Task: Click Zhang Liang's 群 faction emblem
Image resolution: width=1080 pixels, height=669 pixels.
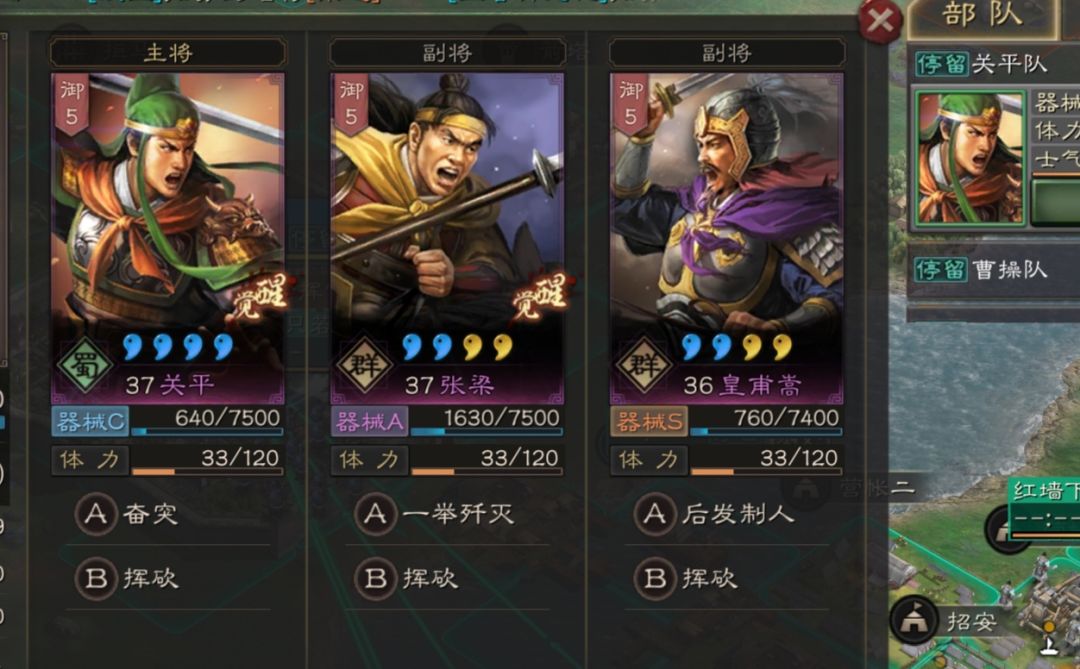Action: (364, 365)
